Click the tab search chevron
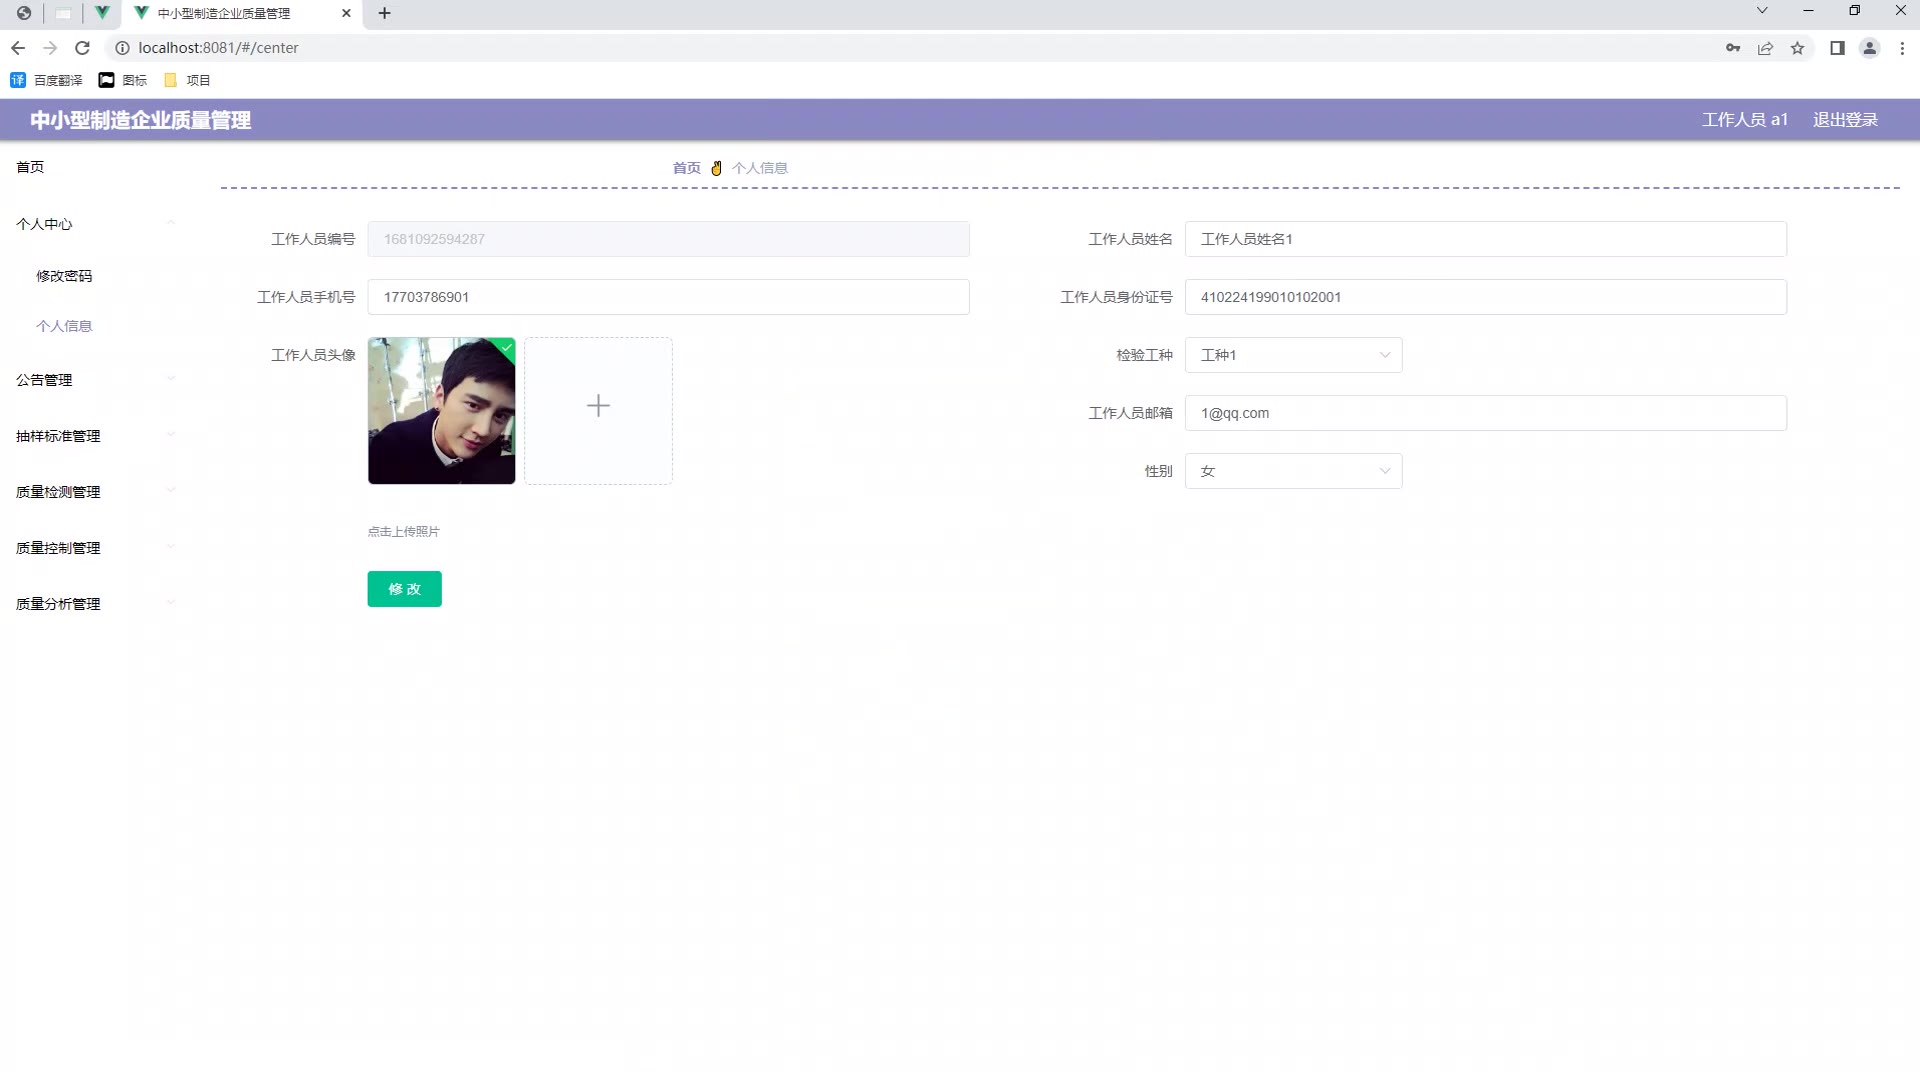This screenshot has width=1920, height=1072. (x=1762, y=11)
